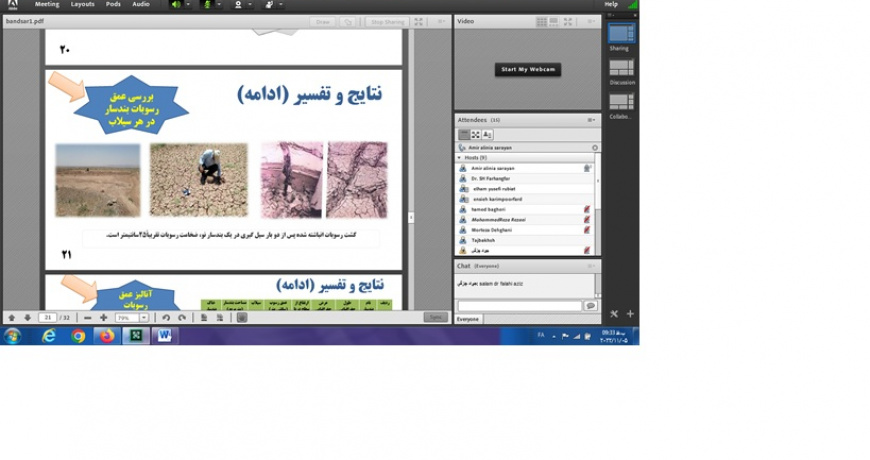Select attendee MohammadReza Rezaei
Image resolution: width=870 pixels, height=460 pixels.
pyautogui.click(x=525, y=220)
